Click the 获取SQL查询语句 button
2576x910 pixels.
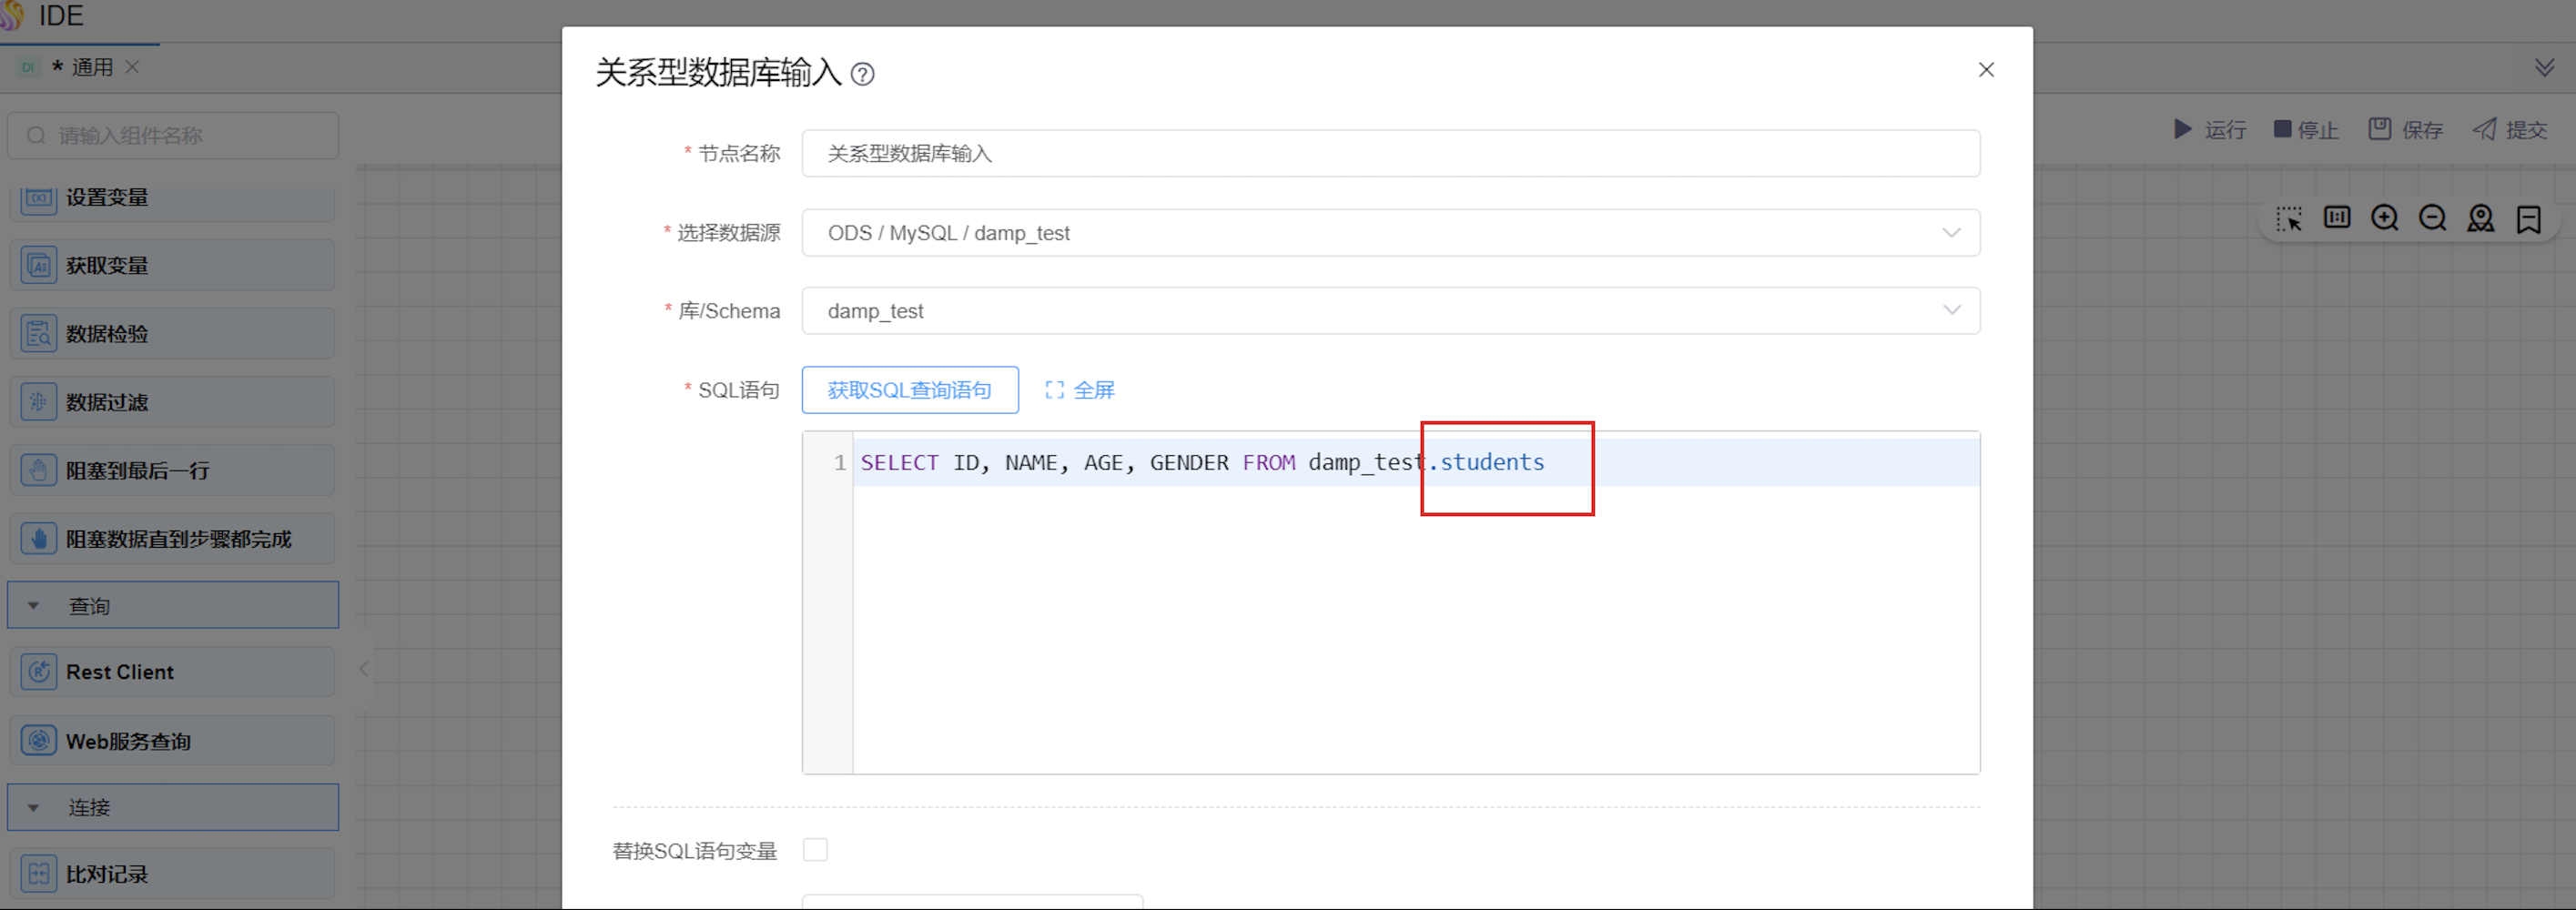[909, 390]
